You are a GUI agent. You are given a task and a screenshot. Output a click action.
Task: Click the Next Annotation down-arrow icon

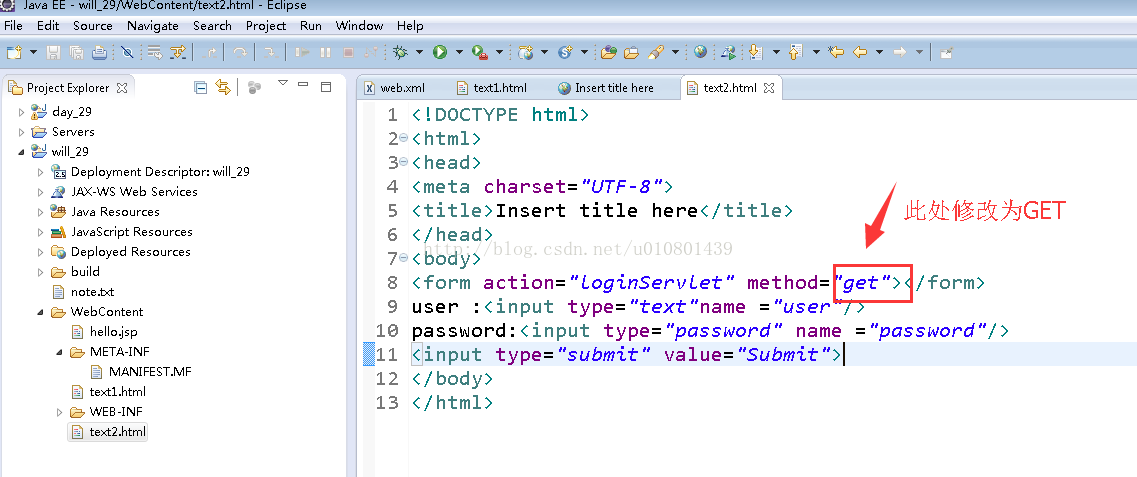pos(756,52)
